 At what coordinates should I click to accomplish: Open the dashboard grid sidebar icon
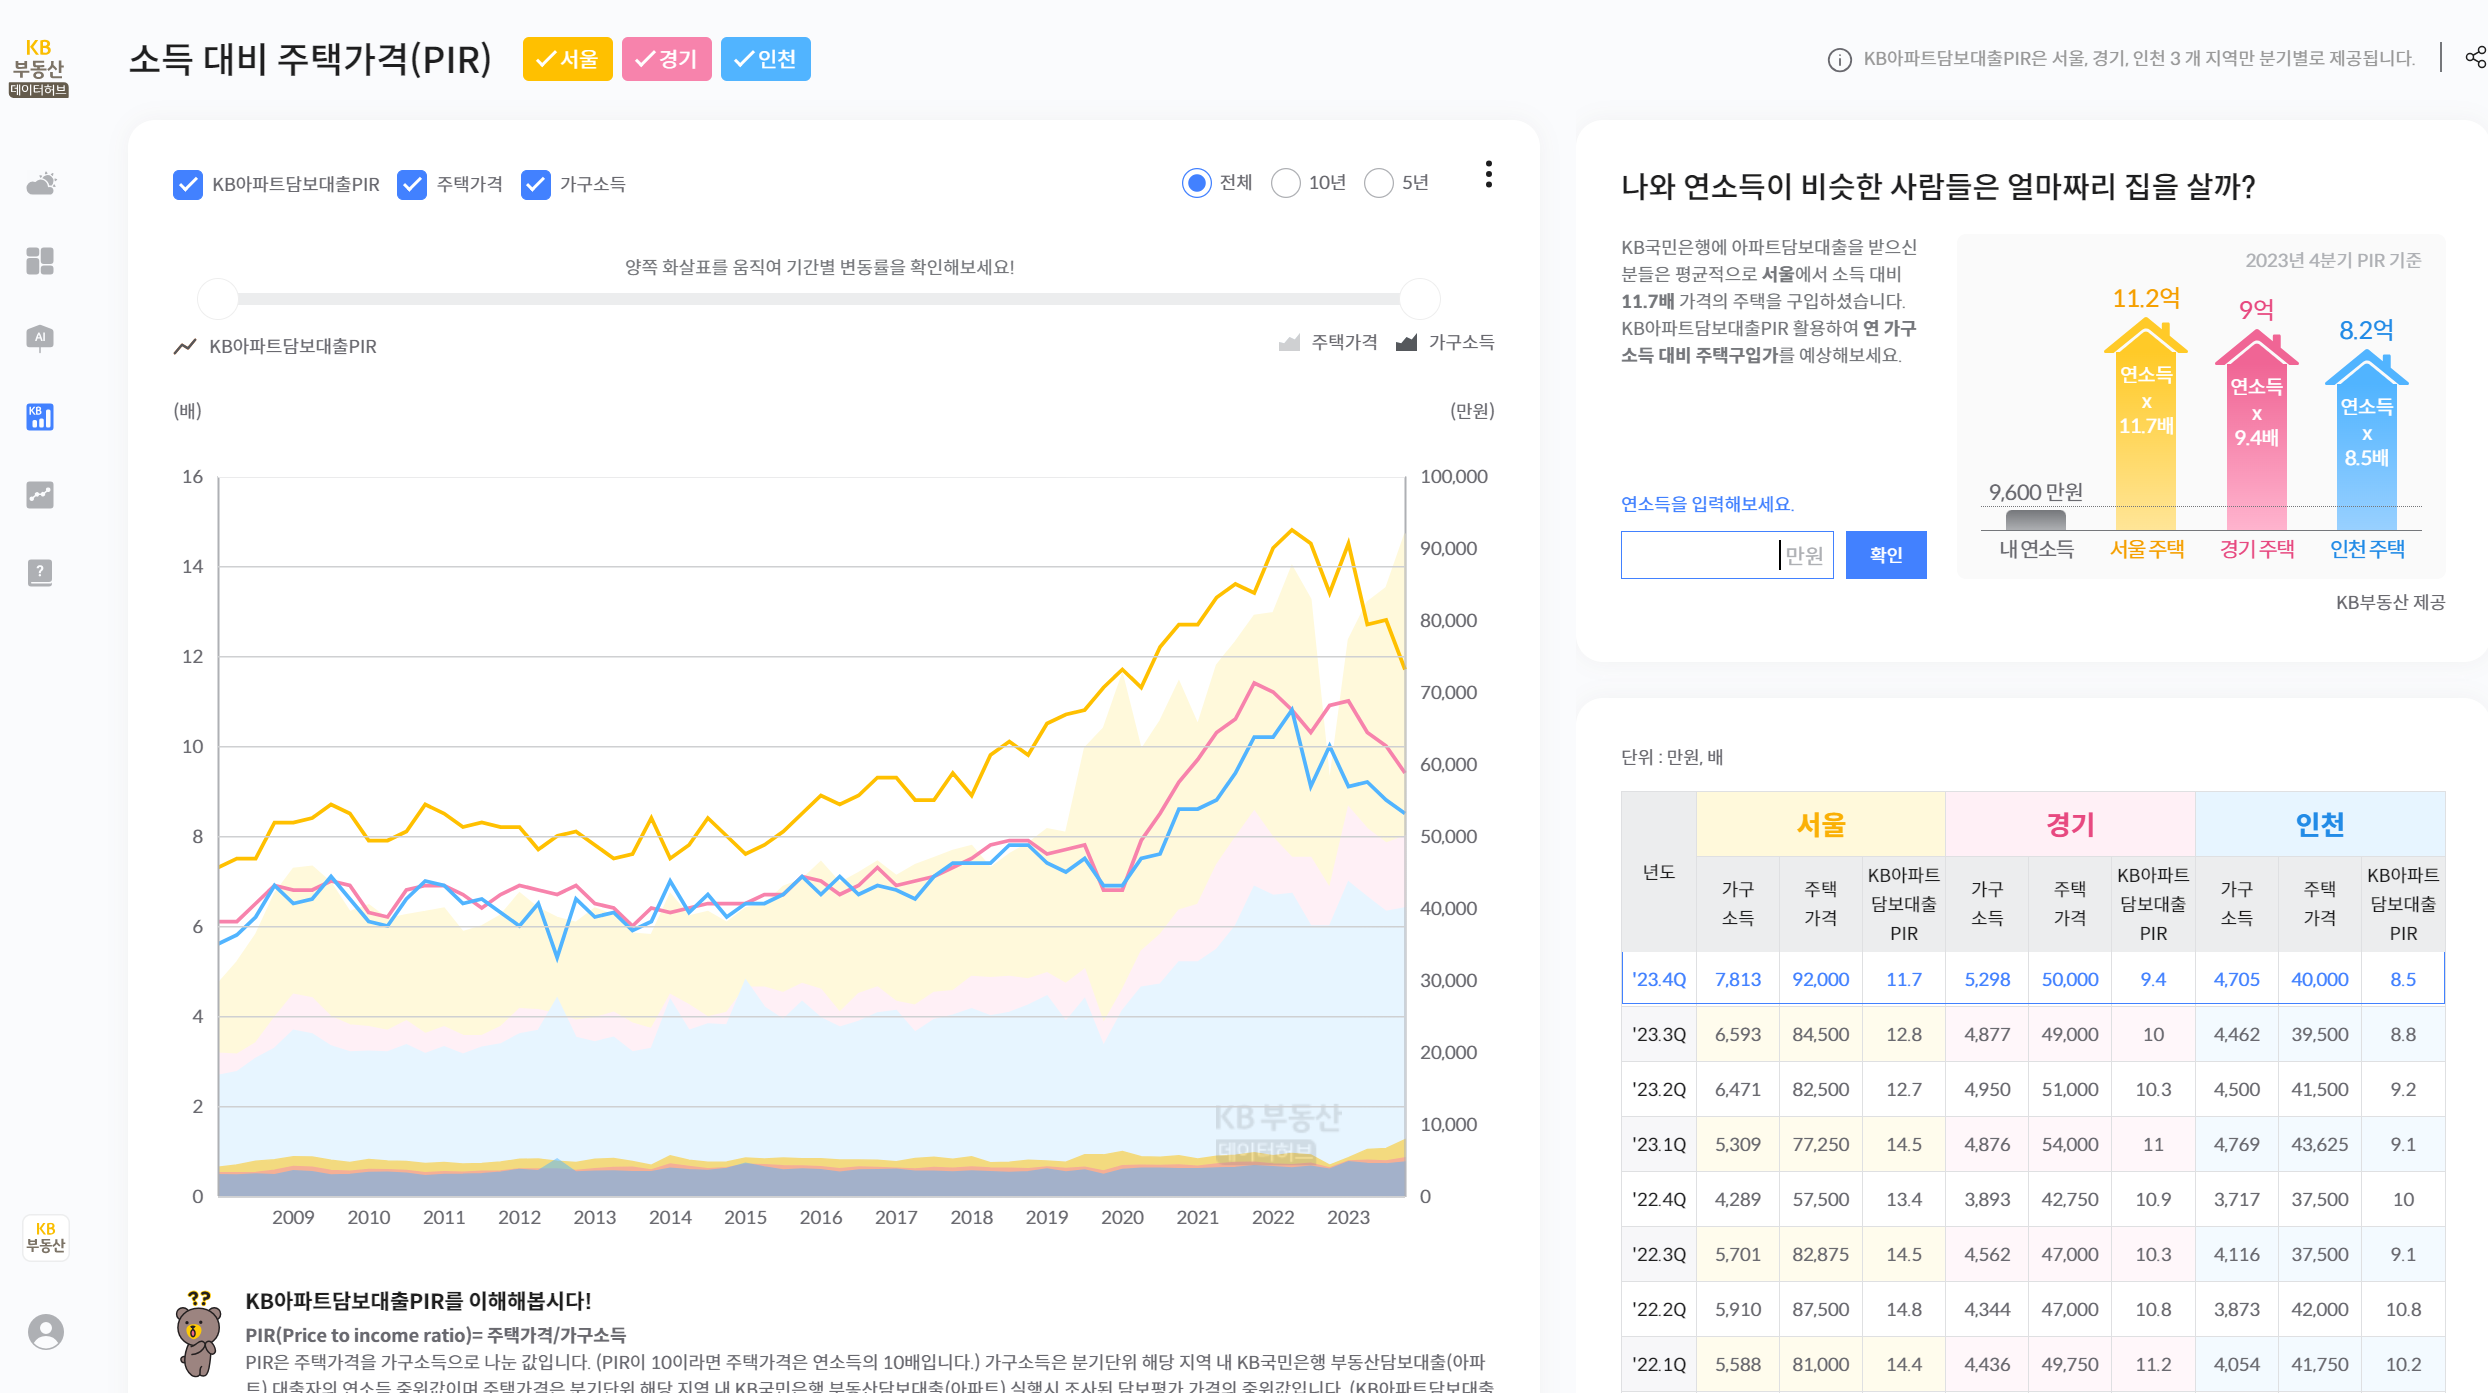pyautogui.click(x=40, y=261)
